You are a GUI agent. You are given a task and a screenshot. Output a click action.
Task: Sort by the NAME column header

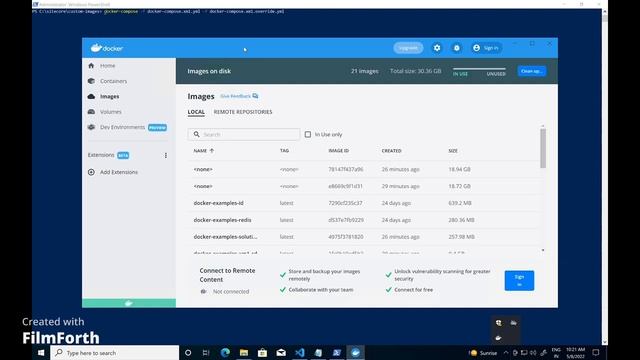[203, 151]
